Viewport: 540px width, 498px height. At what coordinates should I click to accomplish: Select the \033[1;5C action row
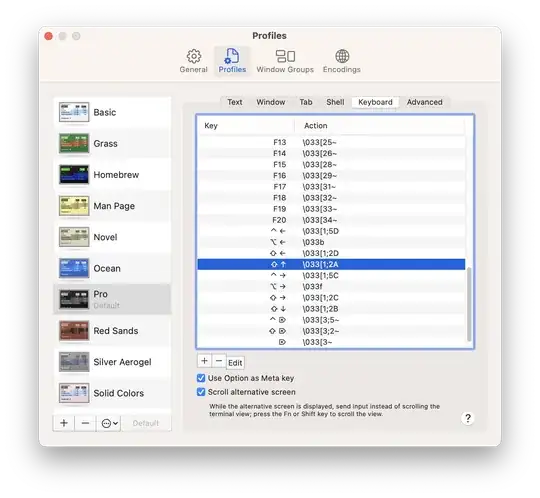point(331,276)
